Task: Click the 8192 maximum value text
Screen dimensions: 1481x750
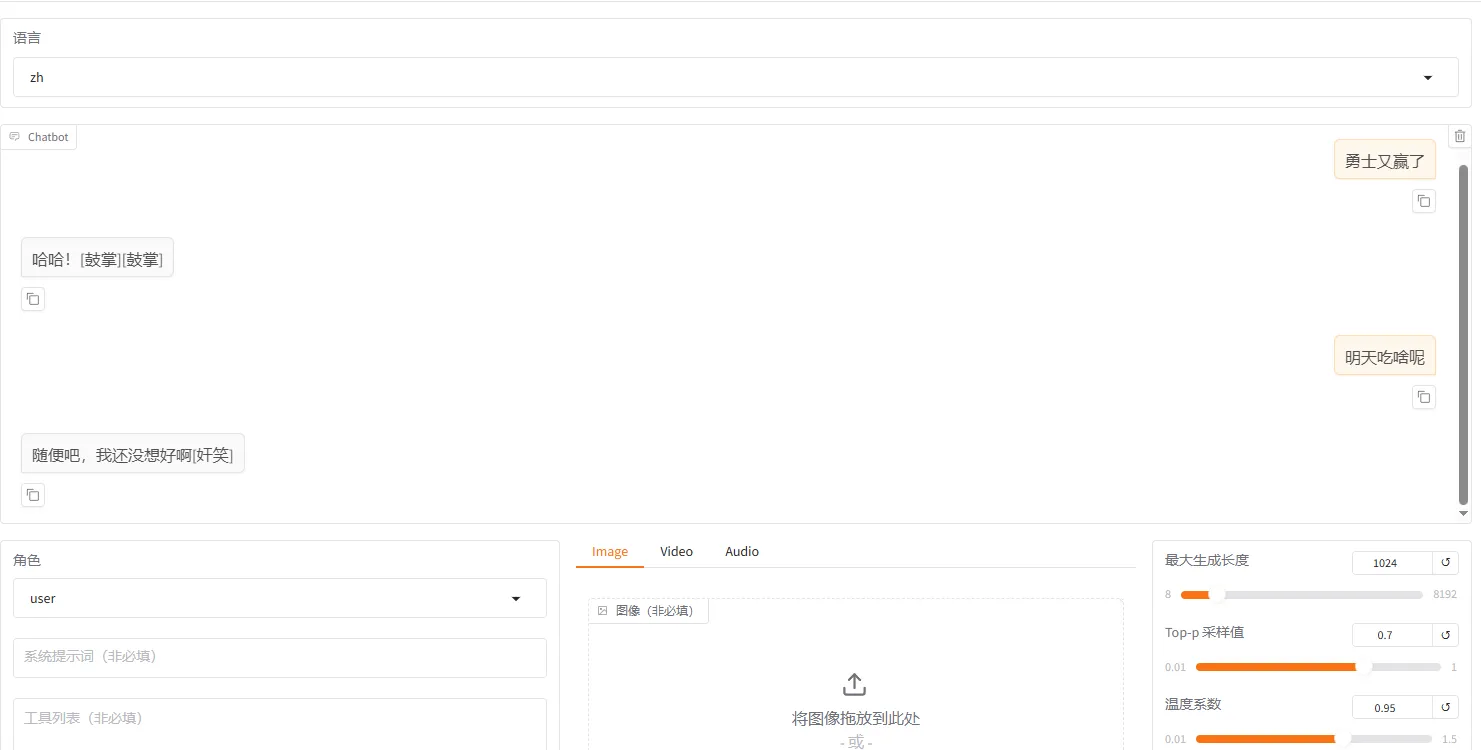Action: point(1445,595)
